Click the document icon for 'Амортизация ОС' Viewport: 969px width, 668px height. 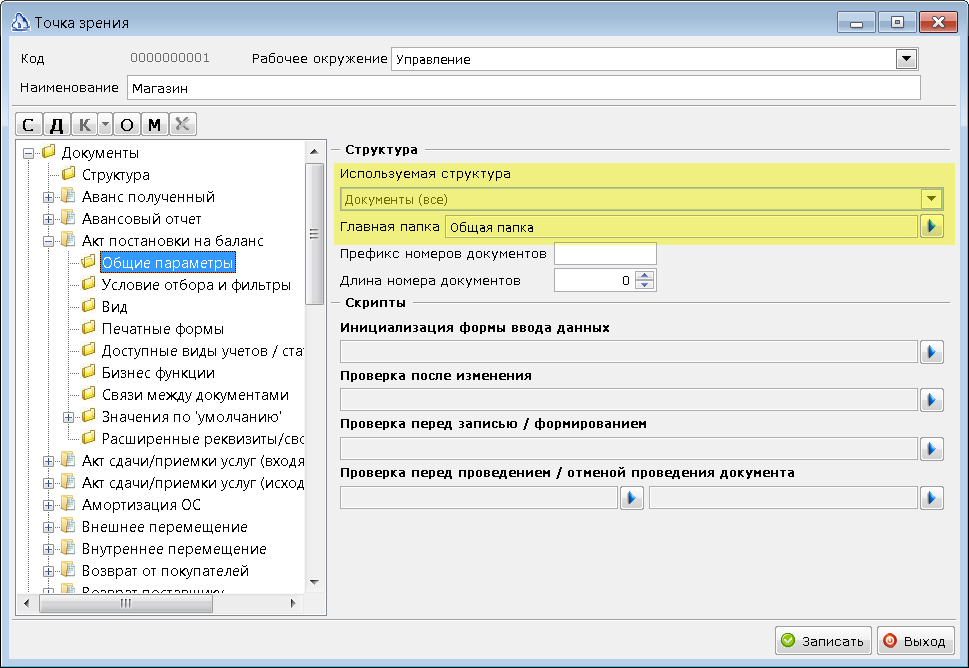[69, 504]
